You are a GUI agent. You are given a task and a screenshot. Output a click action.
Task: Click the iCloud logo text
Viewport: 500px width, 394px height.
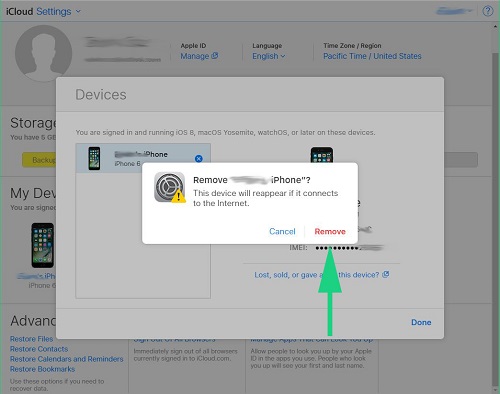coord(19,12)
